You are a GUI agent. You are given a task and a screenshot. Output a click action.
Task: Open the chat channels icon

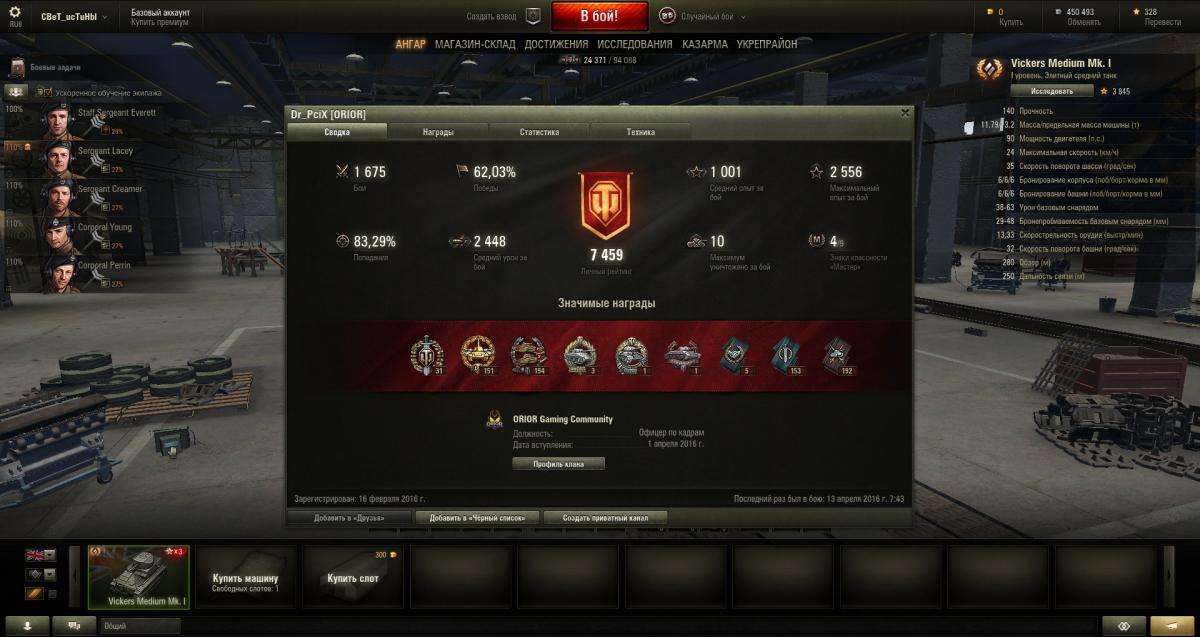click(x=73, y=626)
